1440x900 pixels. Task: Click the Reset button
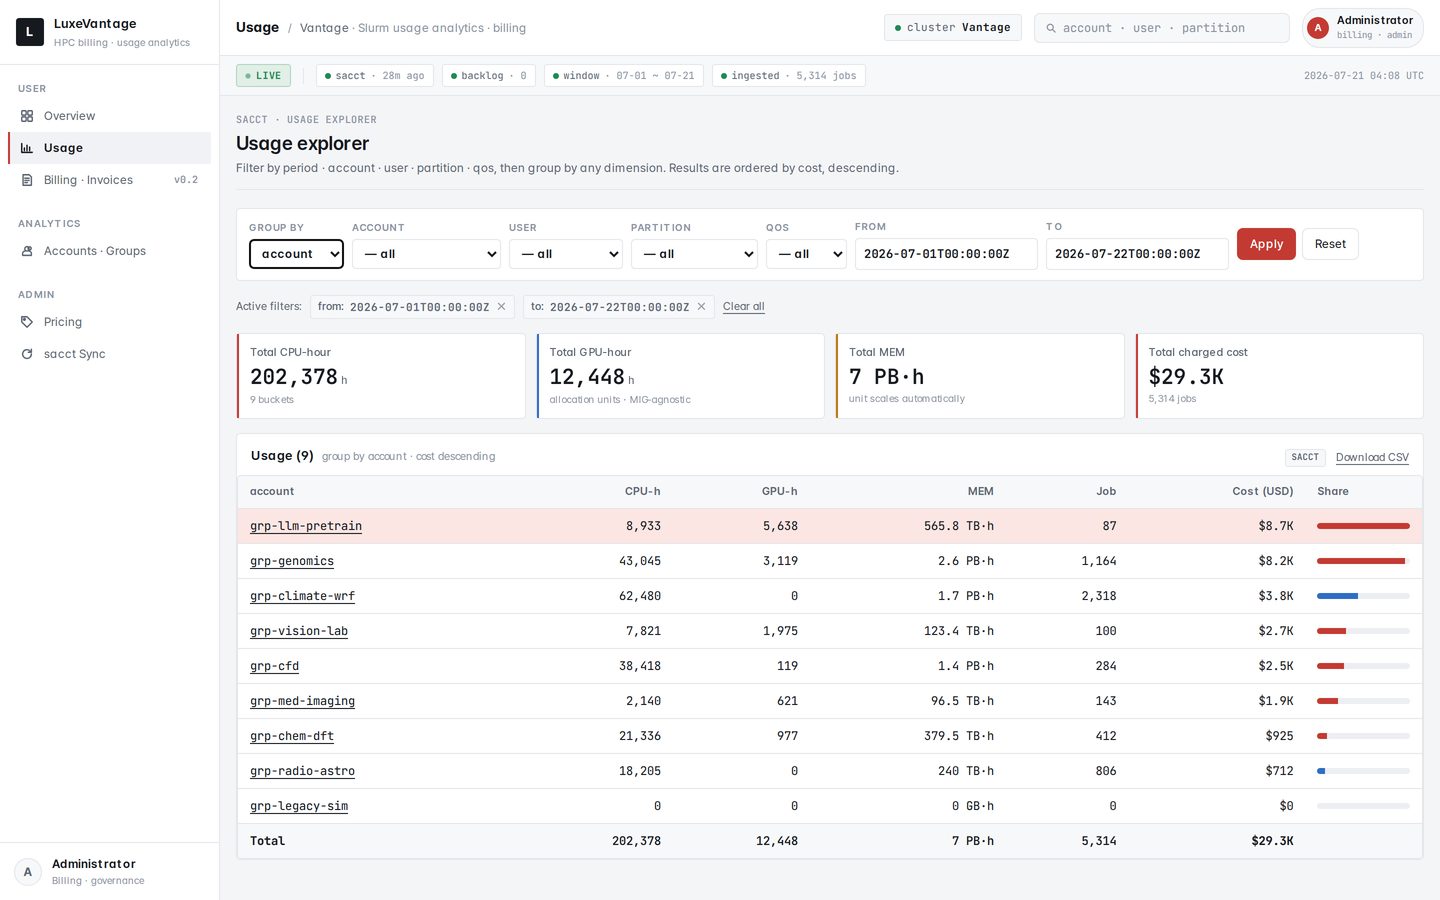(x=1330, y=244)
